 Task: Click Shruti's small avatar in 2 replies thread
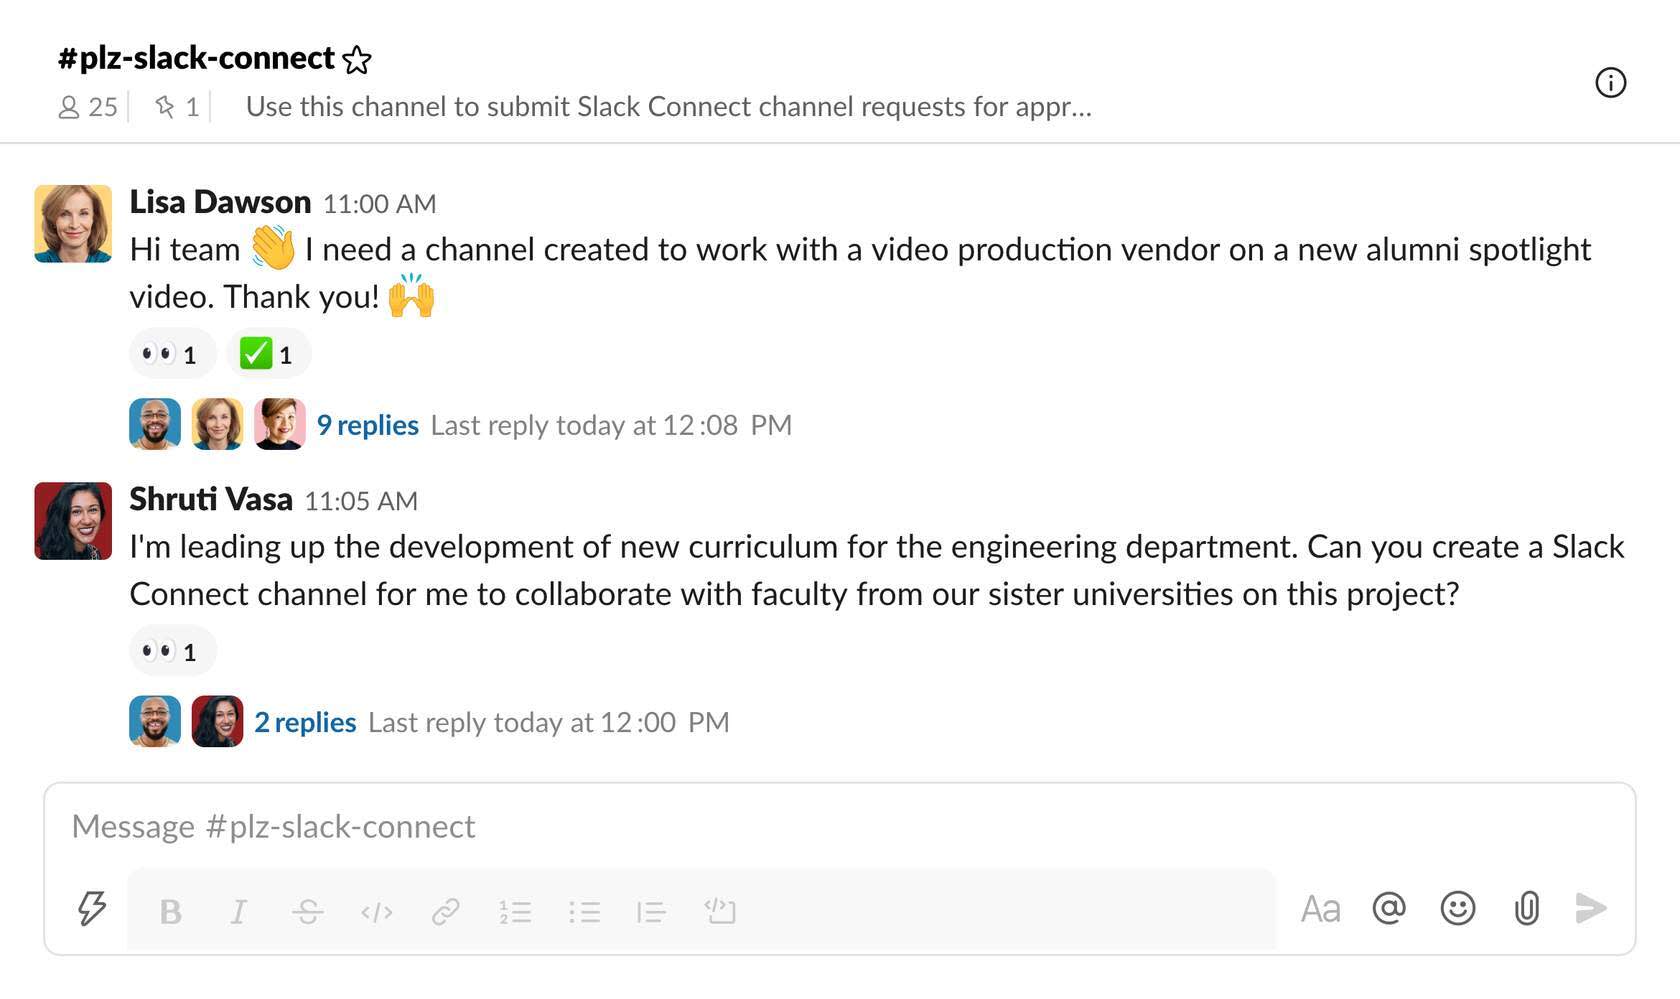(217, 721)
